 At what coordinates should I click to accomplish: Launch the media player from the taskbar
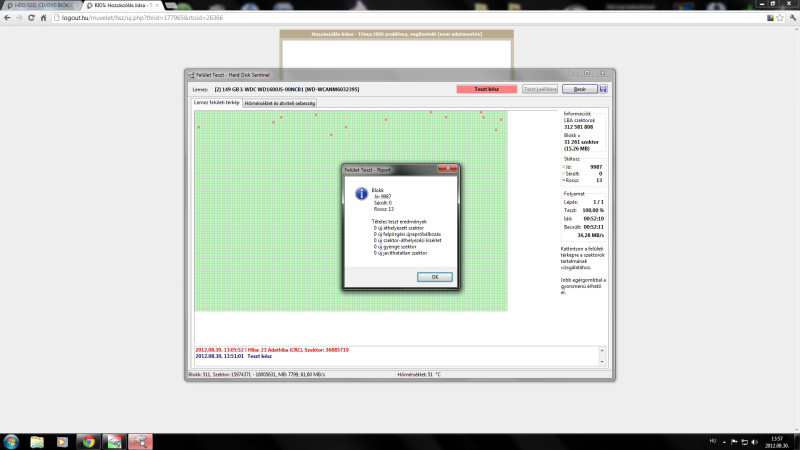[x=62, y=441]
